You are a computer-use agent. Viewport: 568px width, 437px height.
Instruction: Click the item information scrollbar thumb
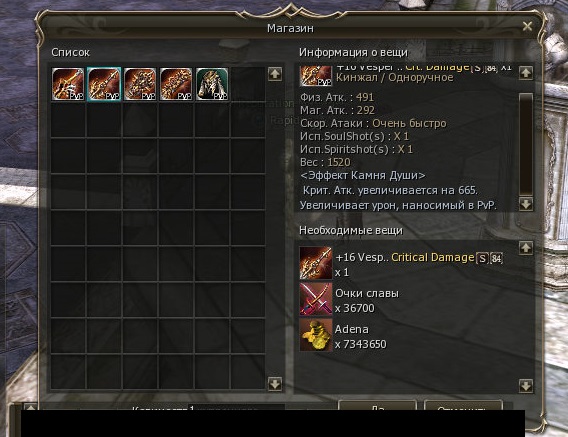click(526, 144)
